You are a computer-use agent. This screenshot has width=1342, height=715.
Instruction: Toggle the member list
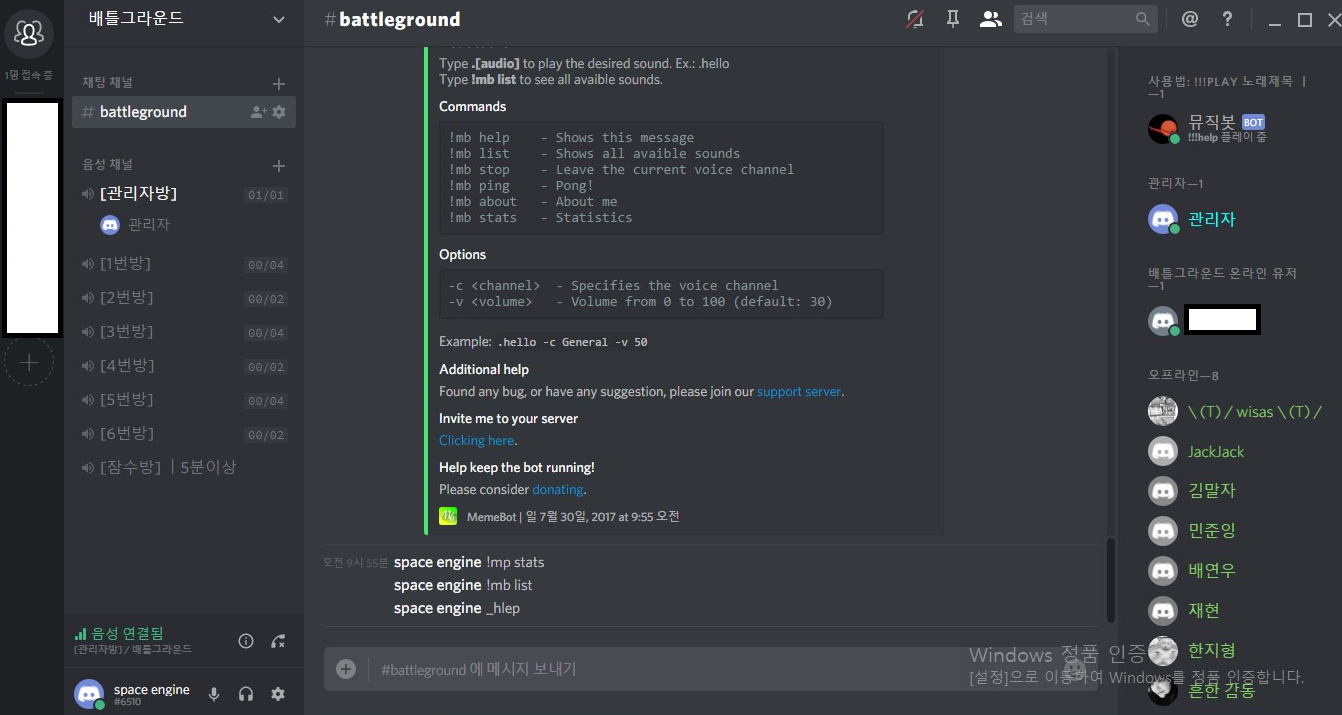[x=991, y=19]
